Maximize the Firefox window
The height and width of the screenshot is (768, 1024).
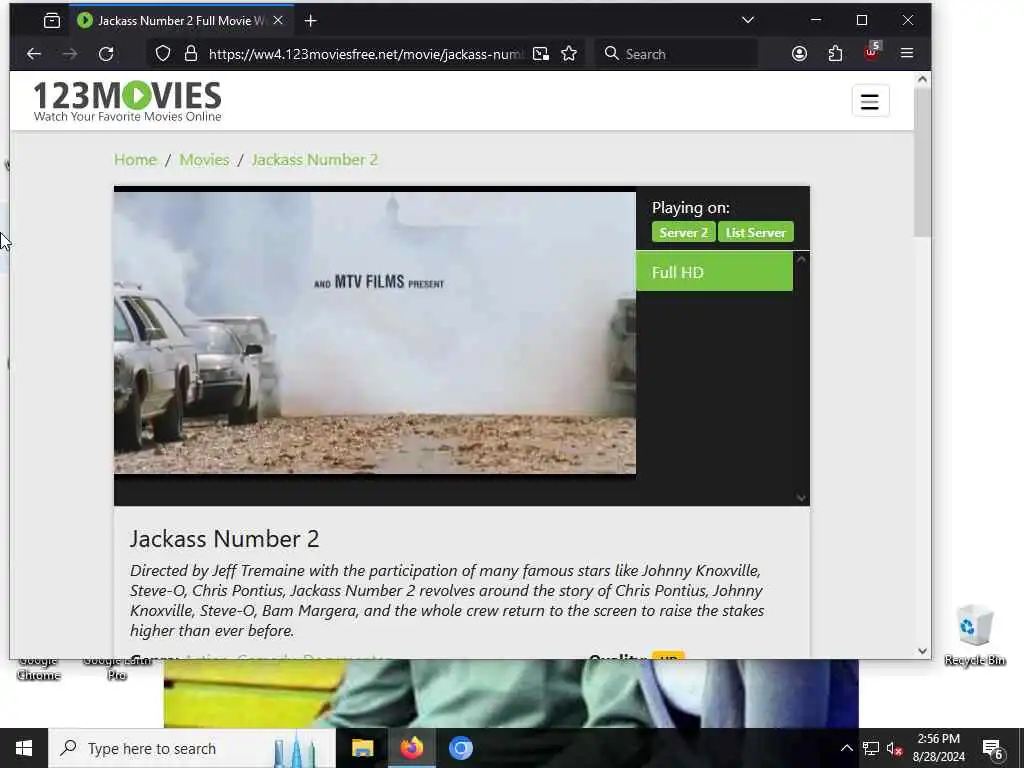click(862, 20)
